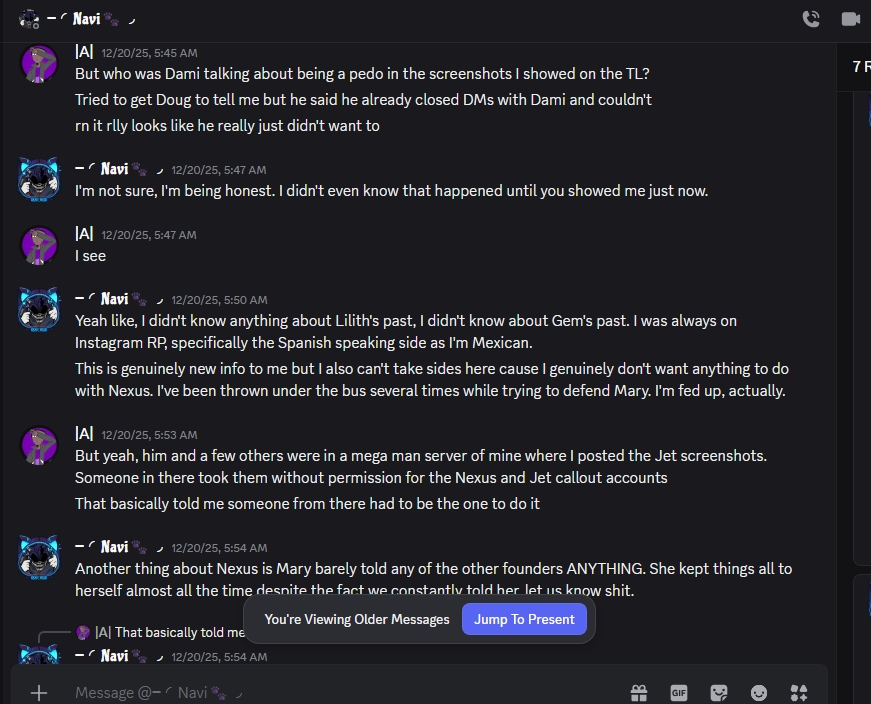The height and width of the screenshot is (704, 871).
Task: Click Navi's avatar in the header
Action: (x=29, y=18)
